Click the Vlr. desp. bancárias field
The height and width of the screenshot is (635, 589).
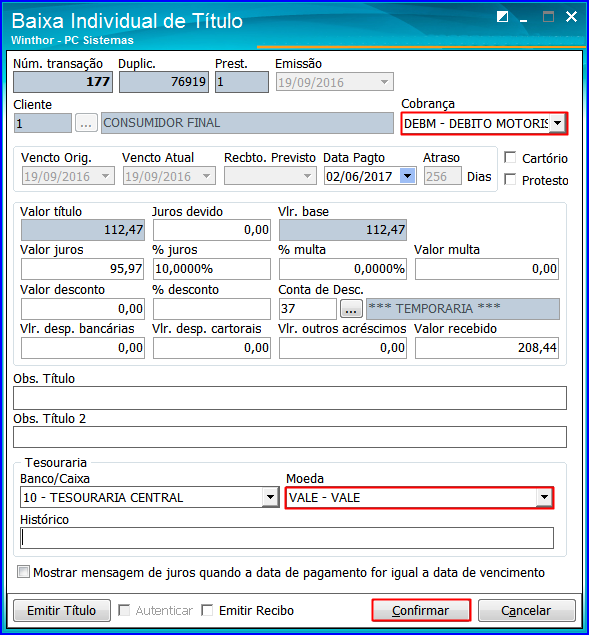click(83, 348)
